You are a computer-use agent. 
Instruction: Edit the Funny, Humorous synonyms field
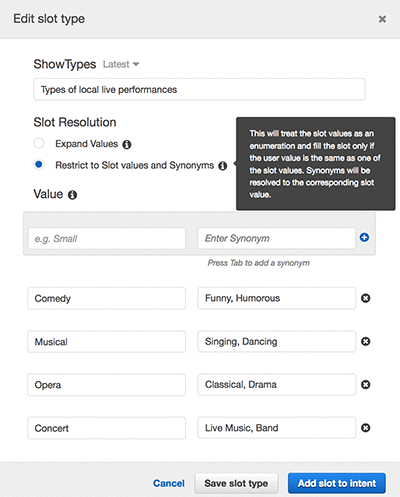pos(277,298)
